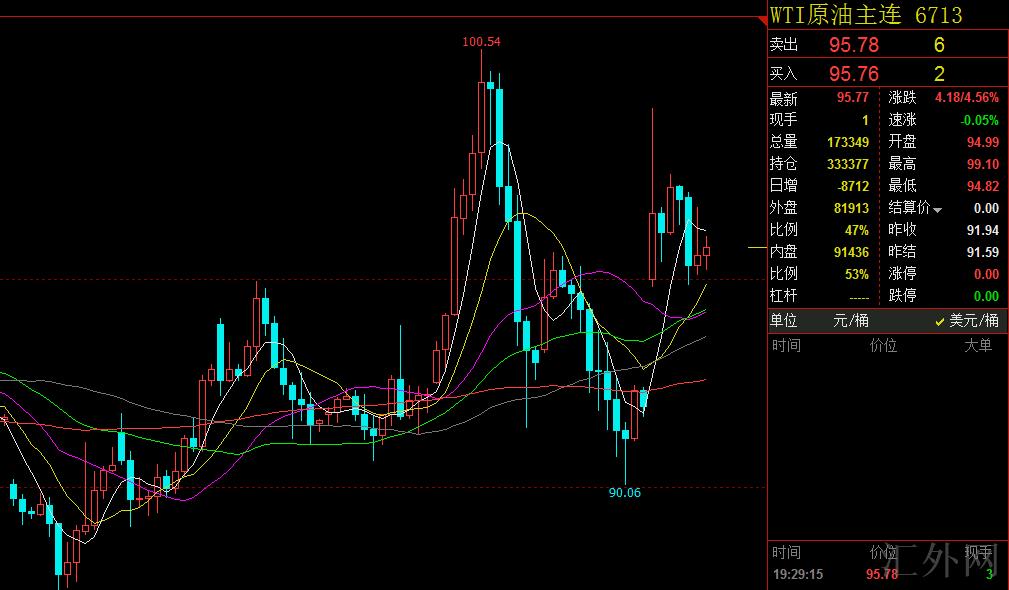This screenshot has height=590, width=1009.
Task: Click contract code 6713 in header
Action: click(939, 15)
